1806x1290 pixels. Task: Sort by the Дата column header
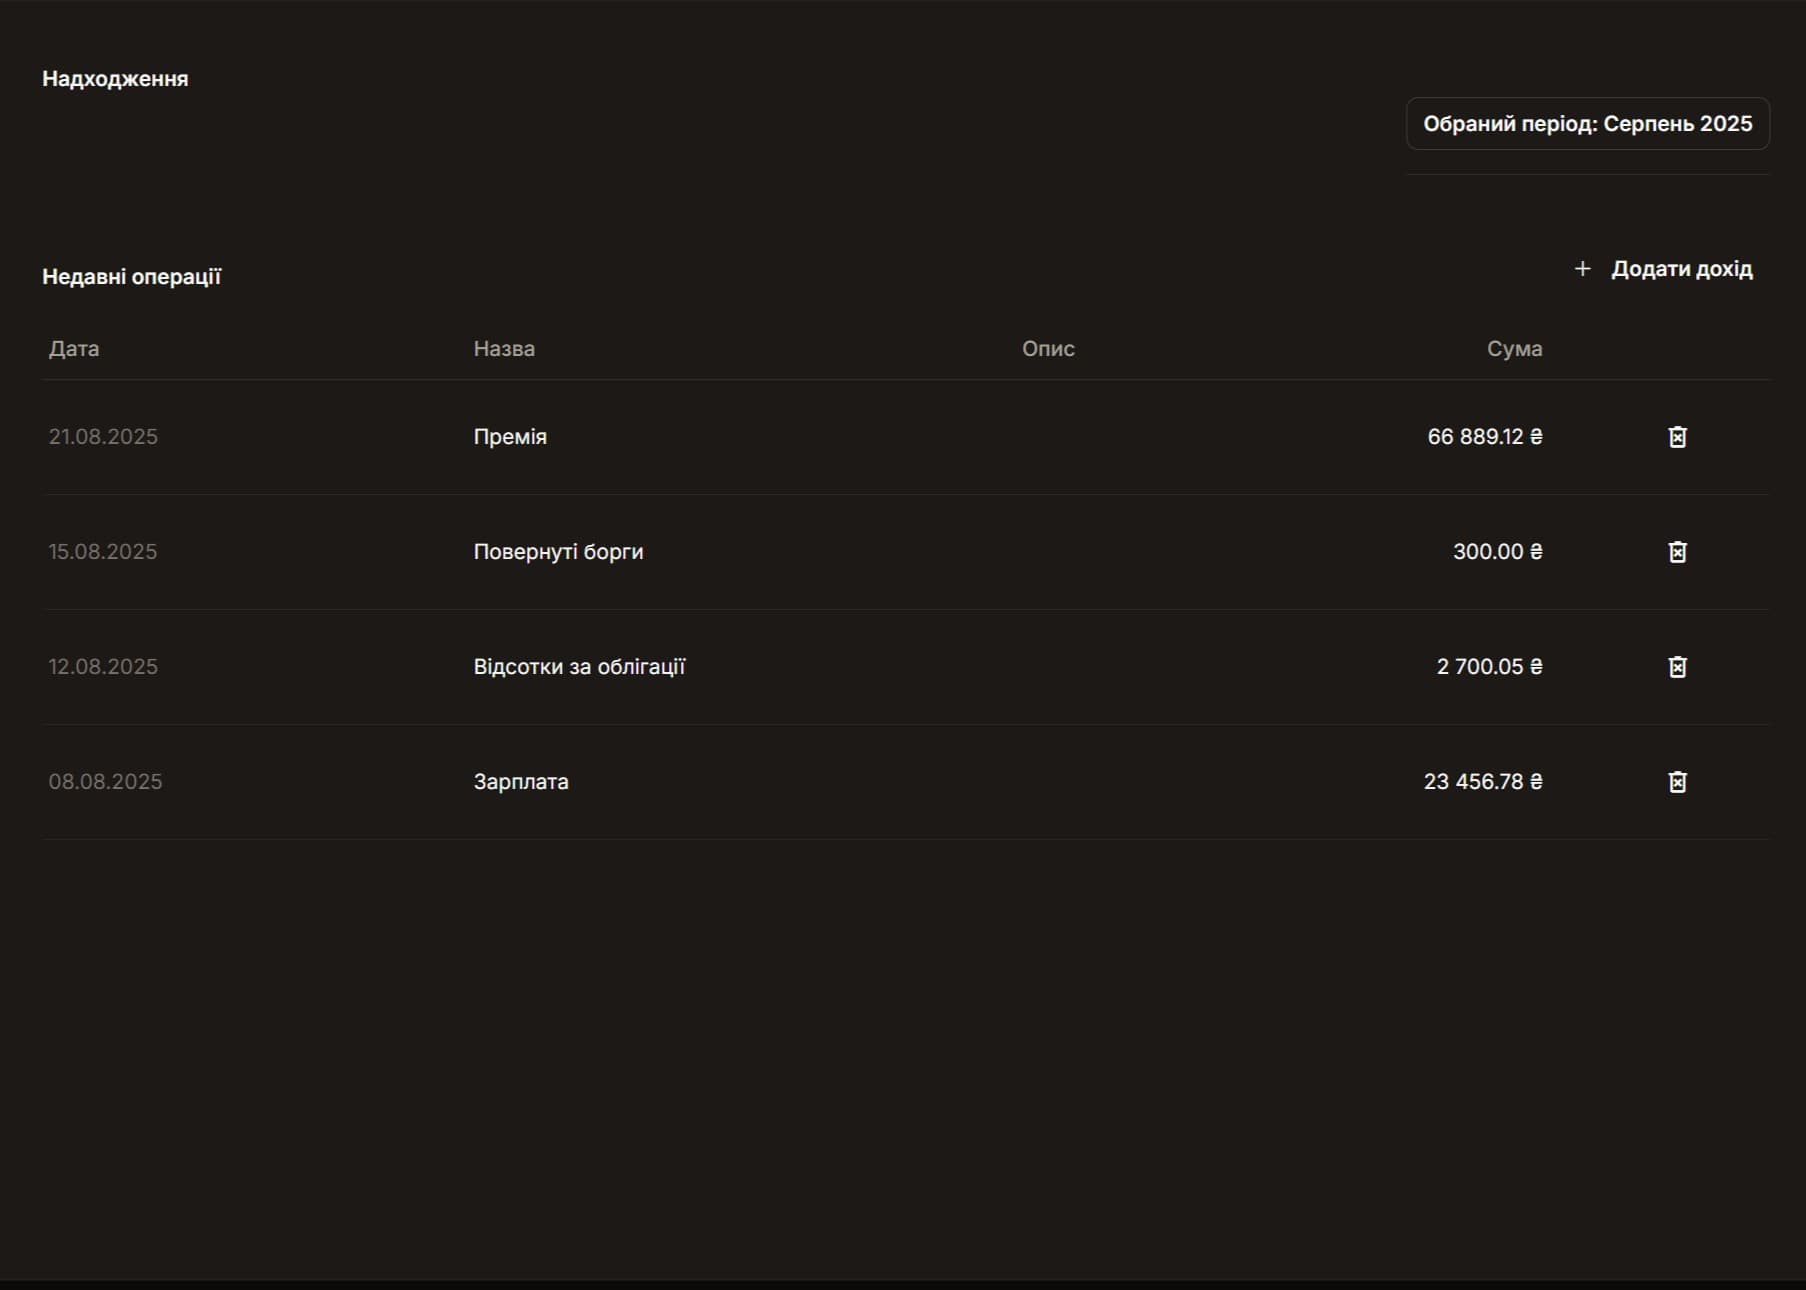point(74,349)
